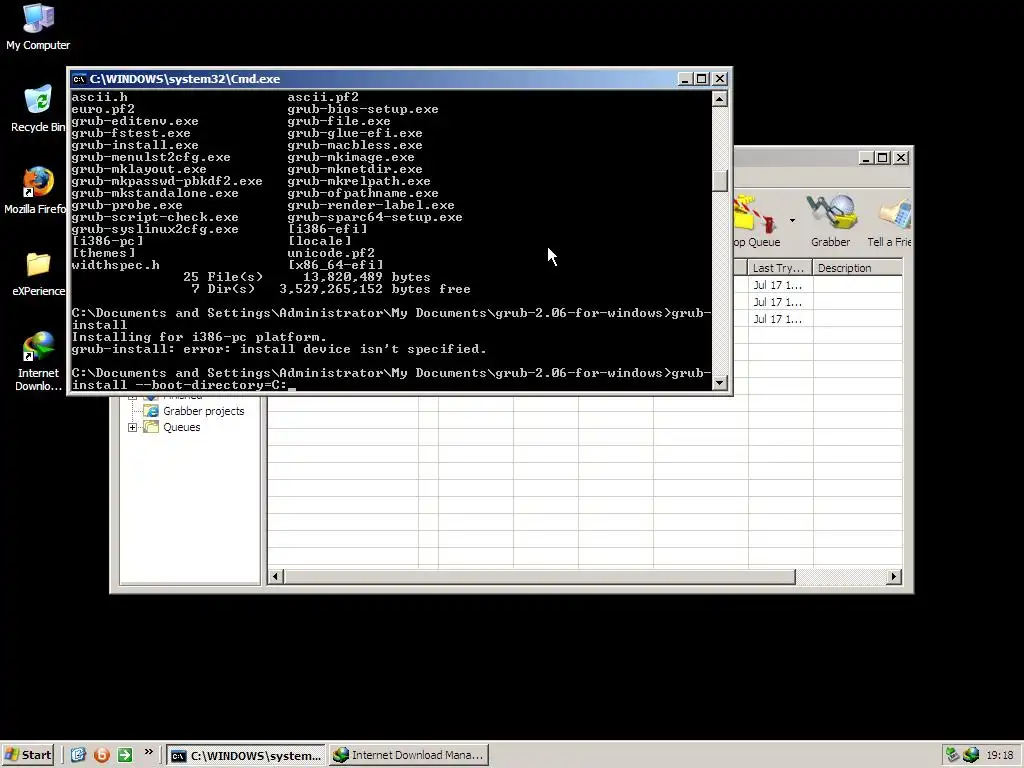This screenshot has width=1024, height=768.
Task: Click right arrow of IDM horizontal scrollbar
Action: coord(894,577)
